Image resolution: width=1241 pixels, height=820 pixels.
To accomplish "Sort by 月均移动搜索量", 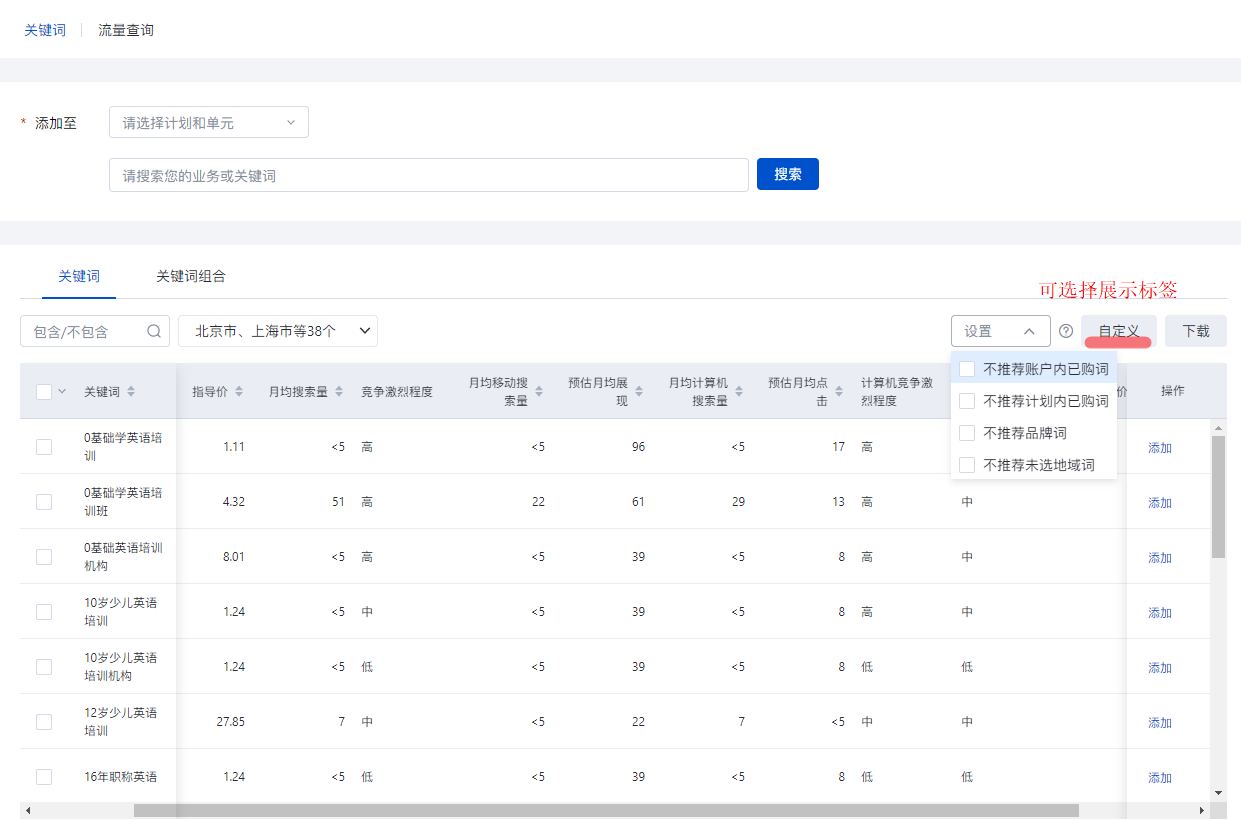I will tap(541, 391).
